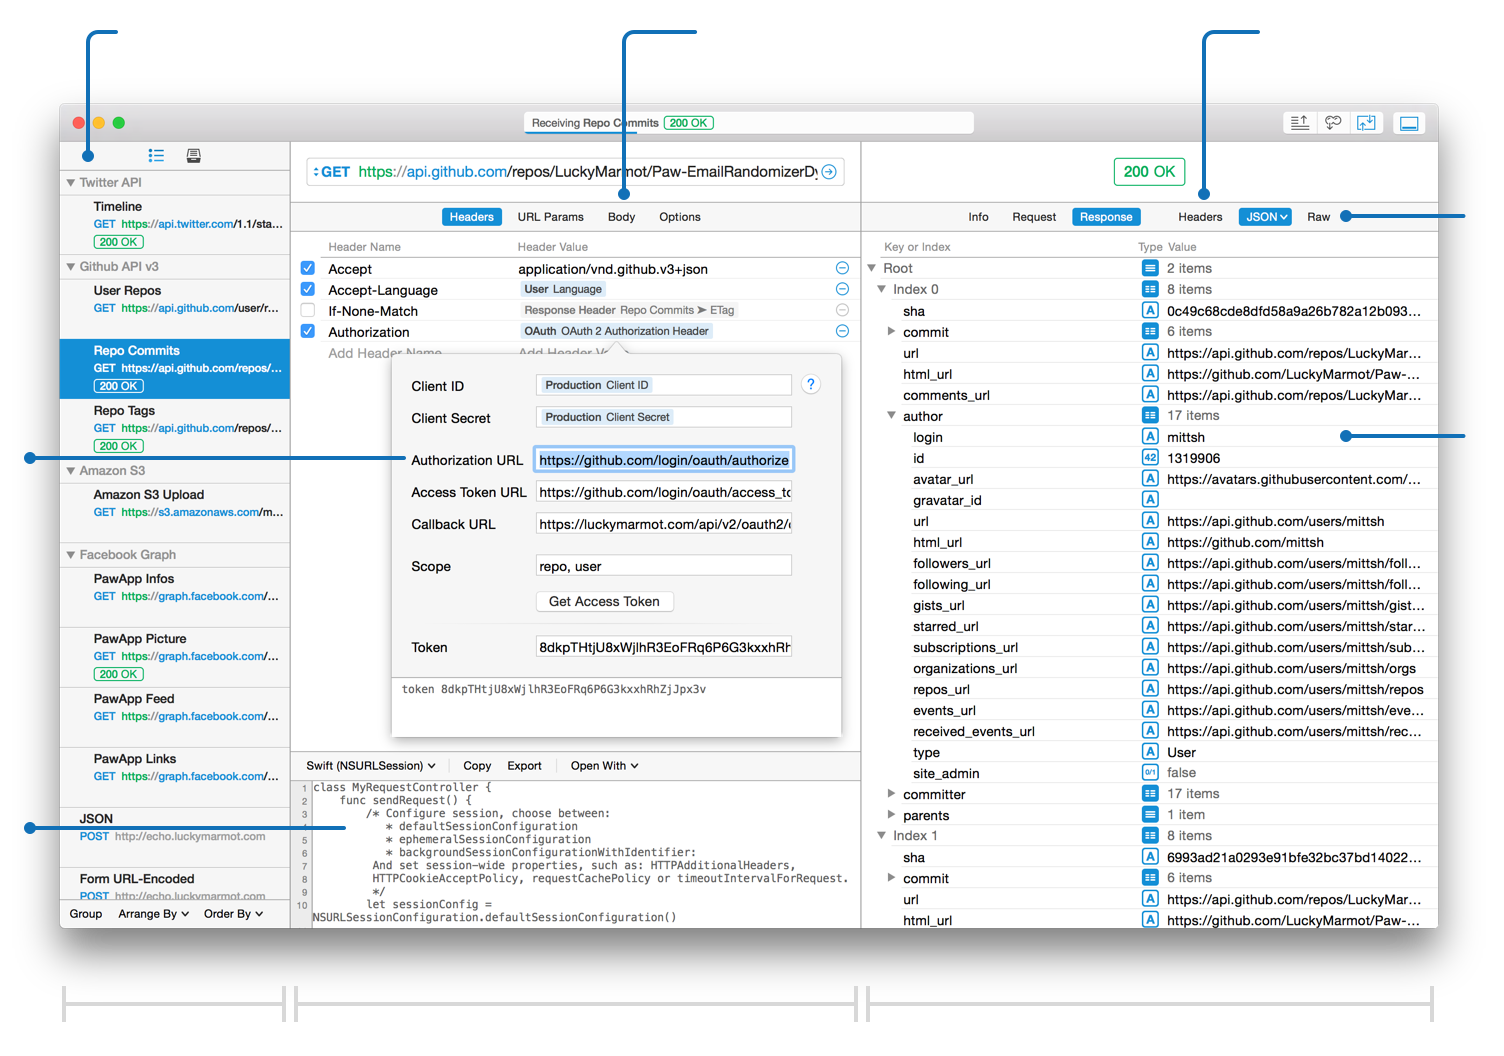This screenshot has width=1504, height=1056.
Task: Uncheck the Accept header checkbox
Action: pyautogui.click(x=308, y=268)
